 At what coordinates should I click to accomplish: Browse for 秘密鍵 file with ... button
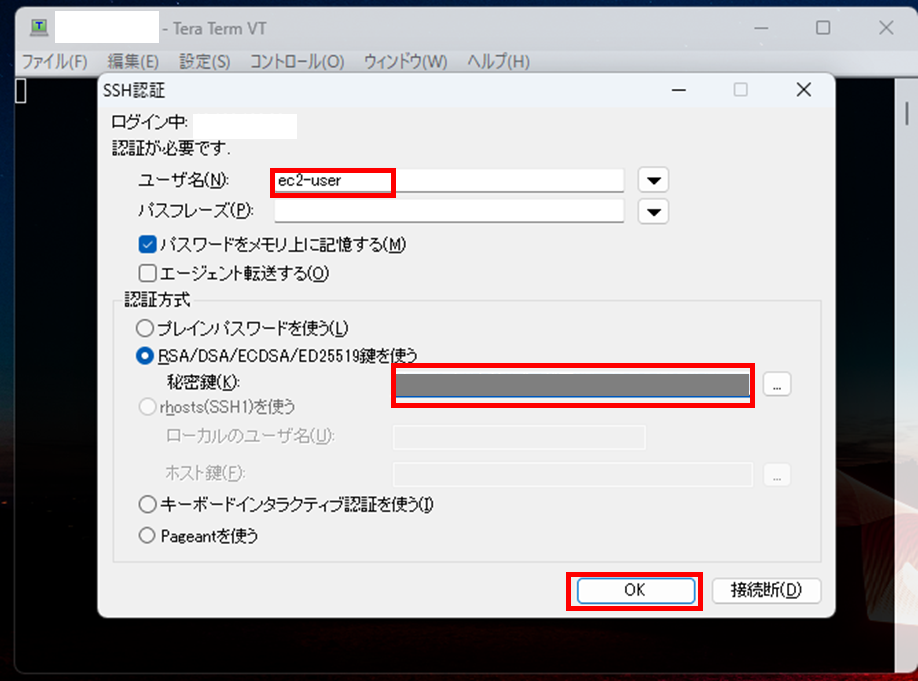[x=777, y=384]
